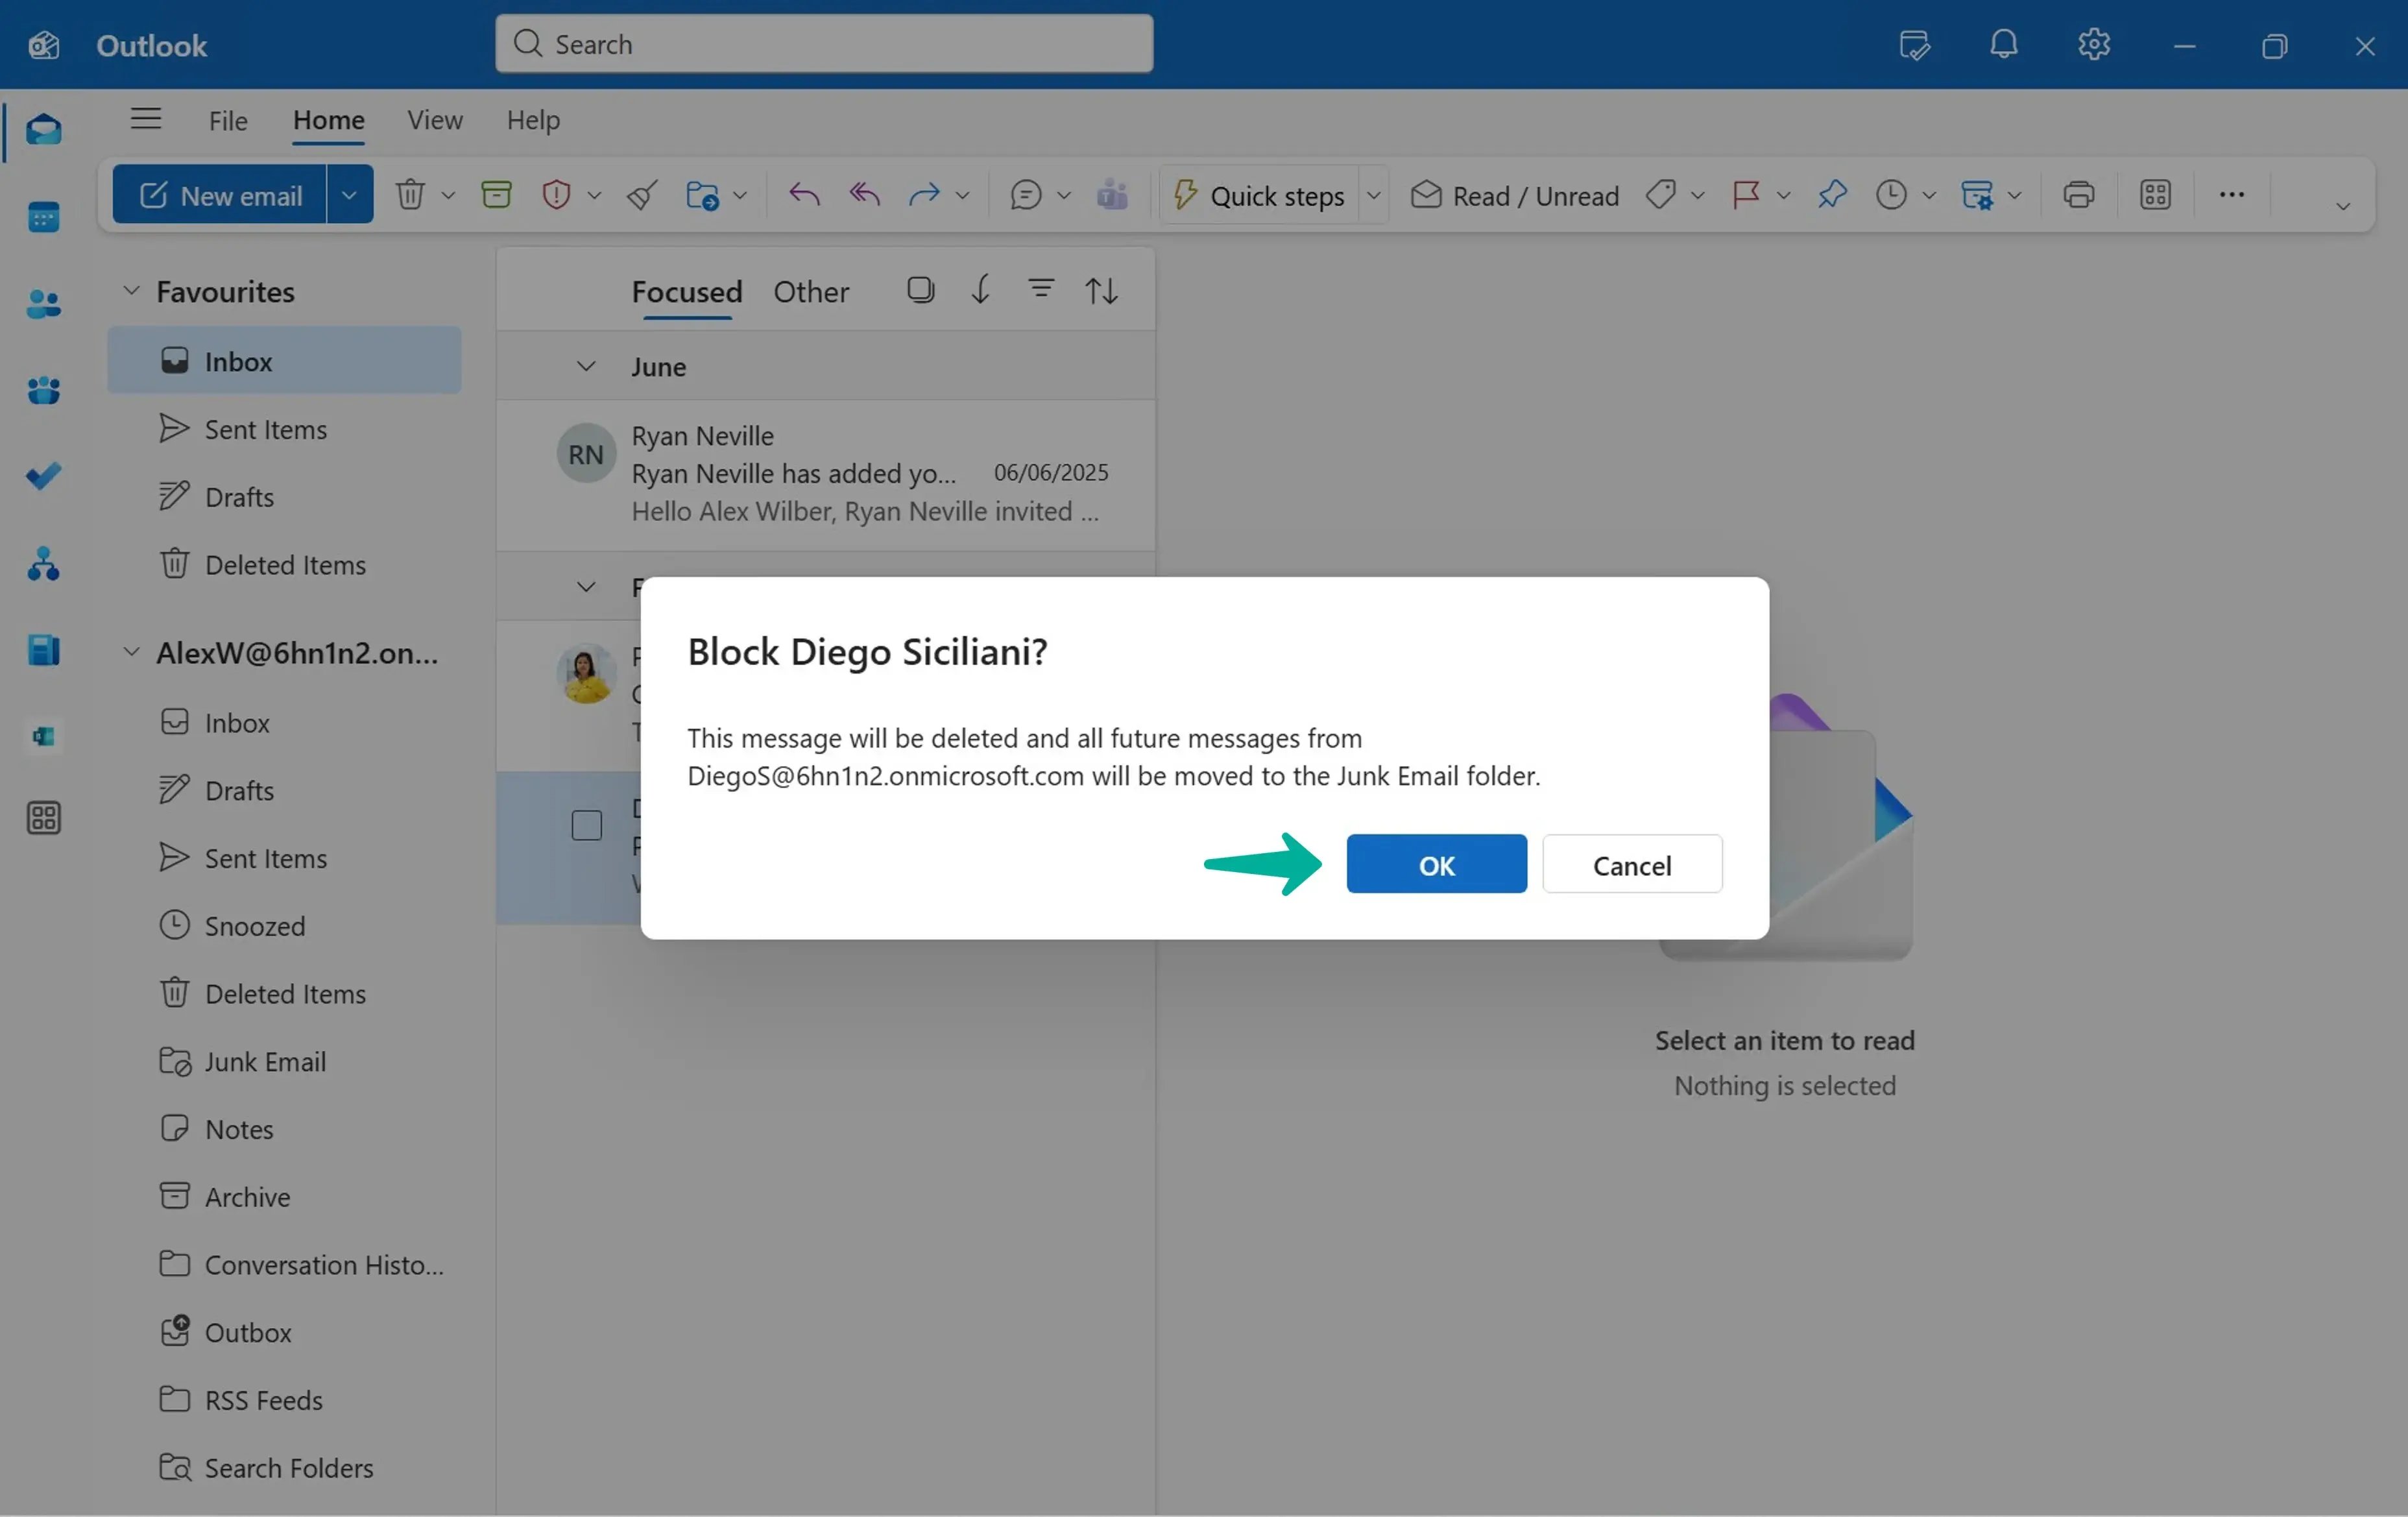Open the View menu
This screenshot has width=2408, height=1517.
[434, 120]
